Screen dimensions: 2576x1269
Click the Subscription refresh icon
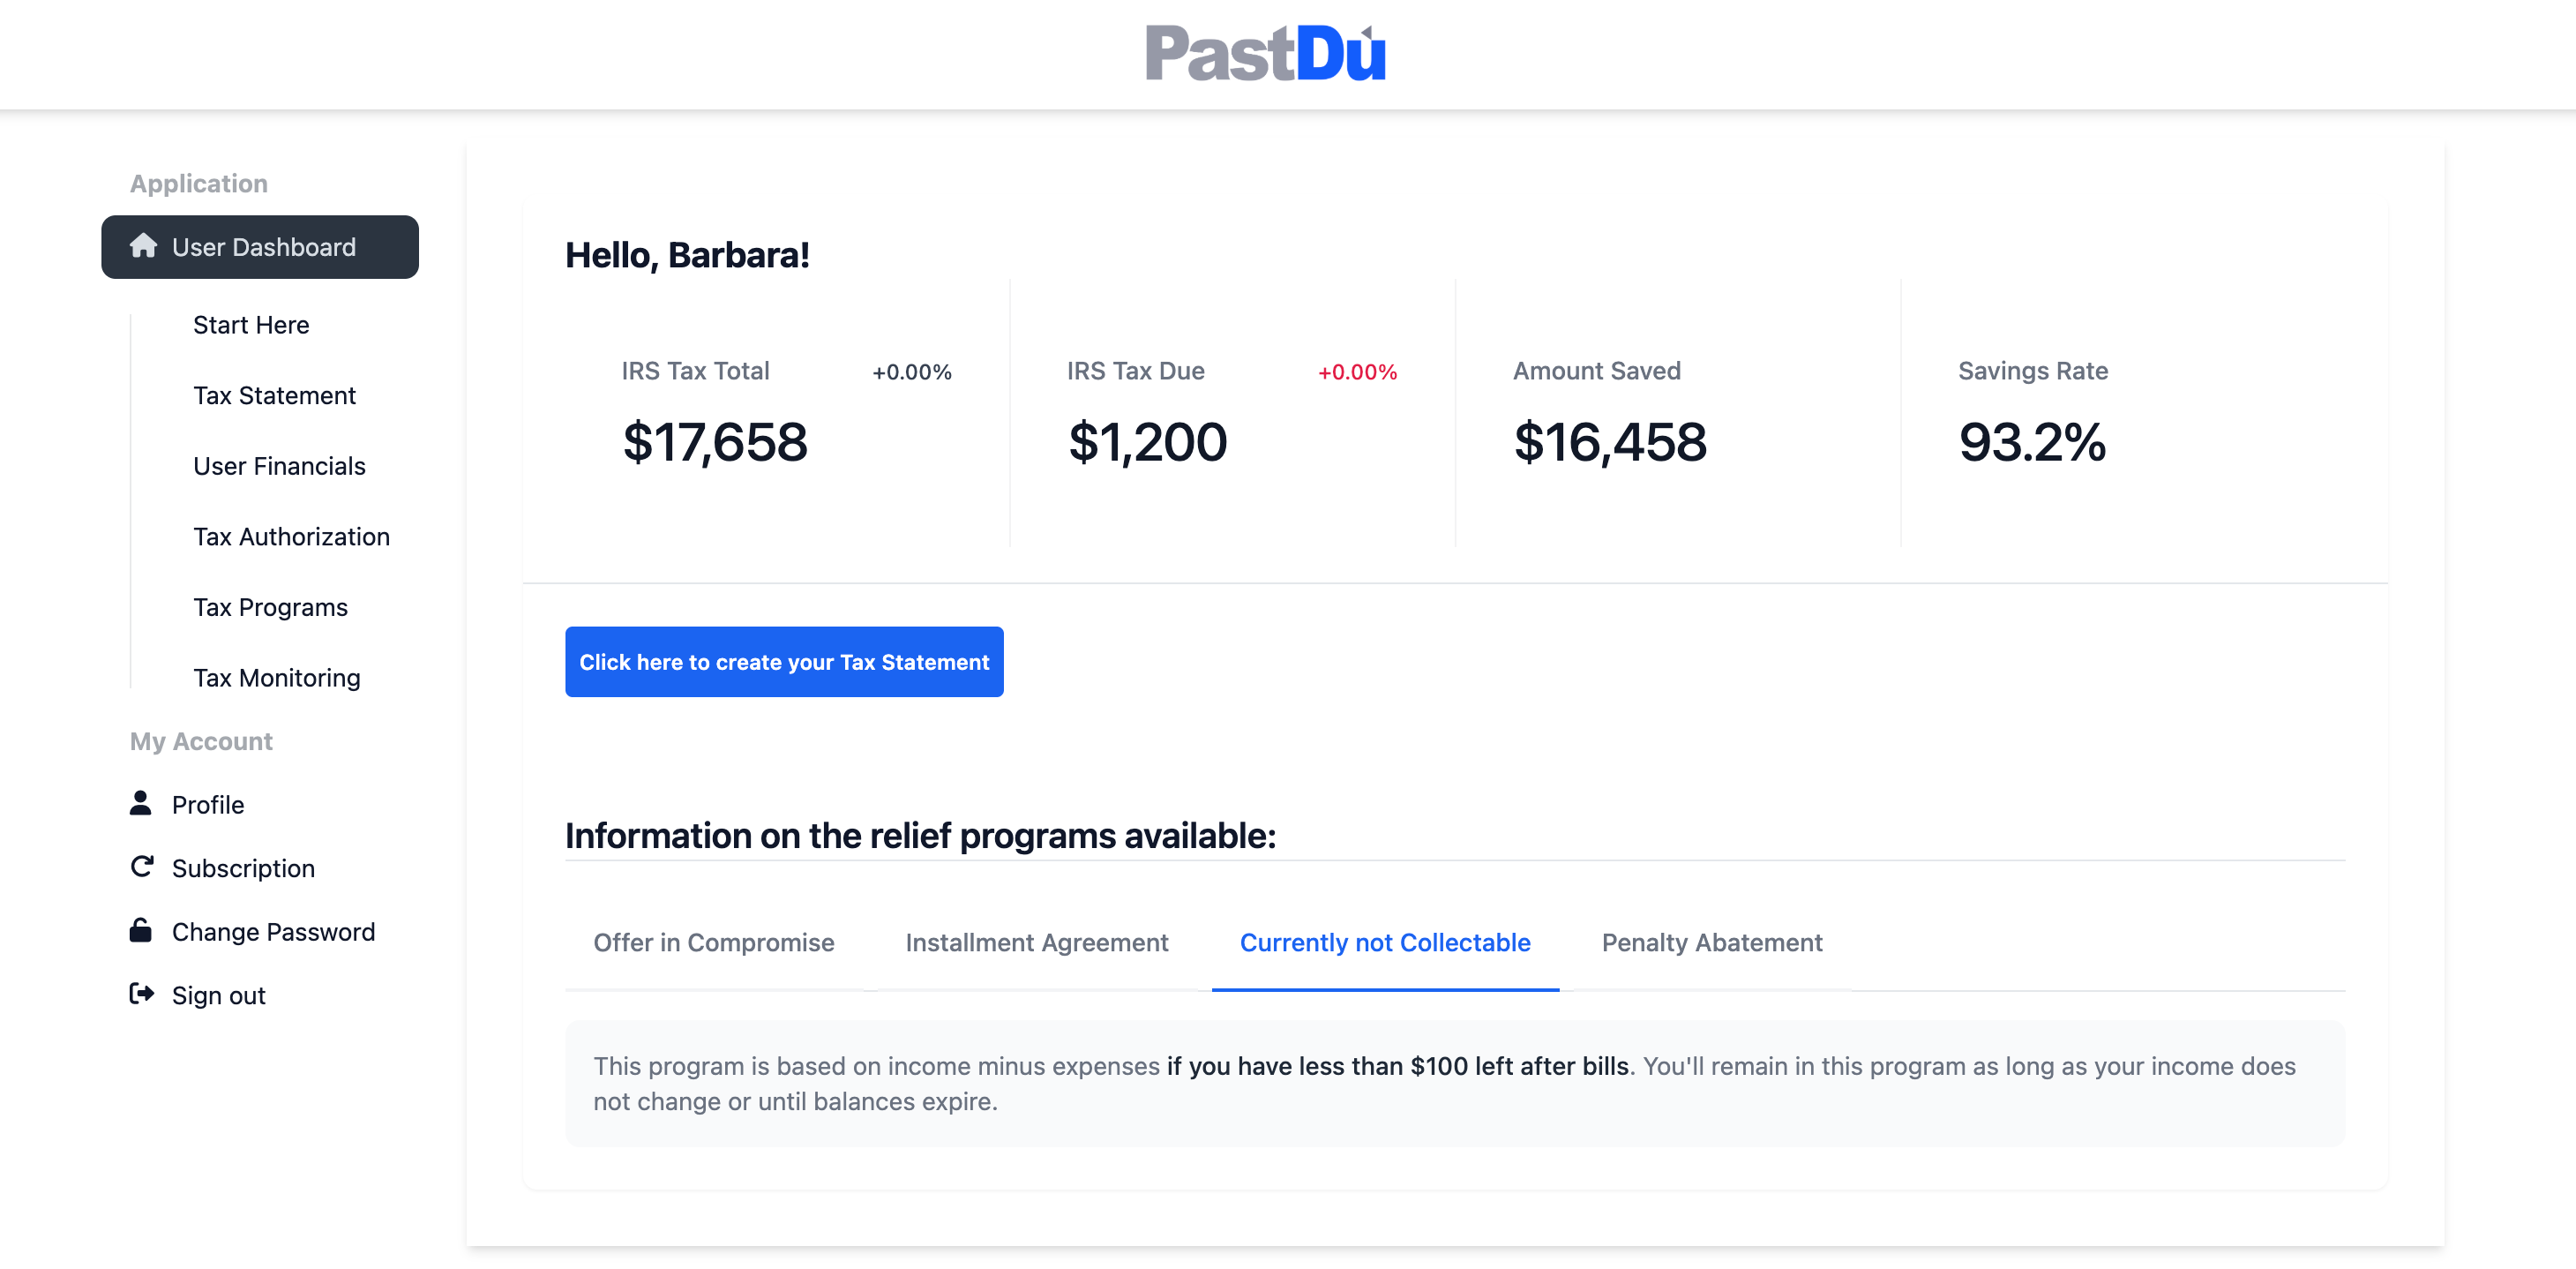tap(142, 867)
